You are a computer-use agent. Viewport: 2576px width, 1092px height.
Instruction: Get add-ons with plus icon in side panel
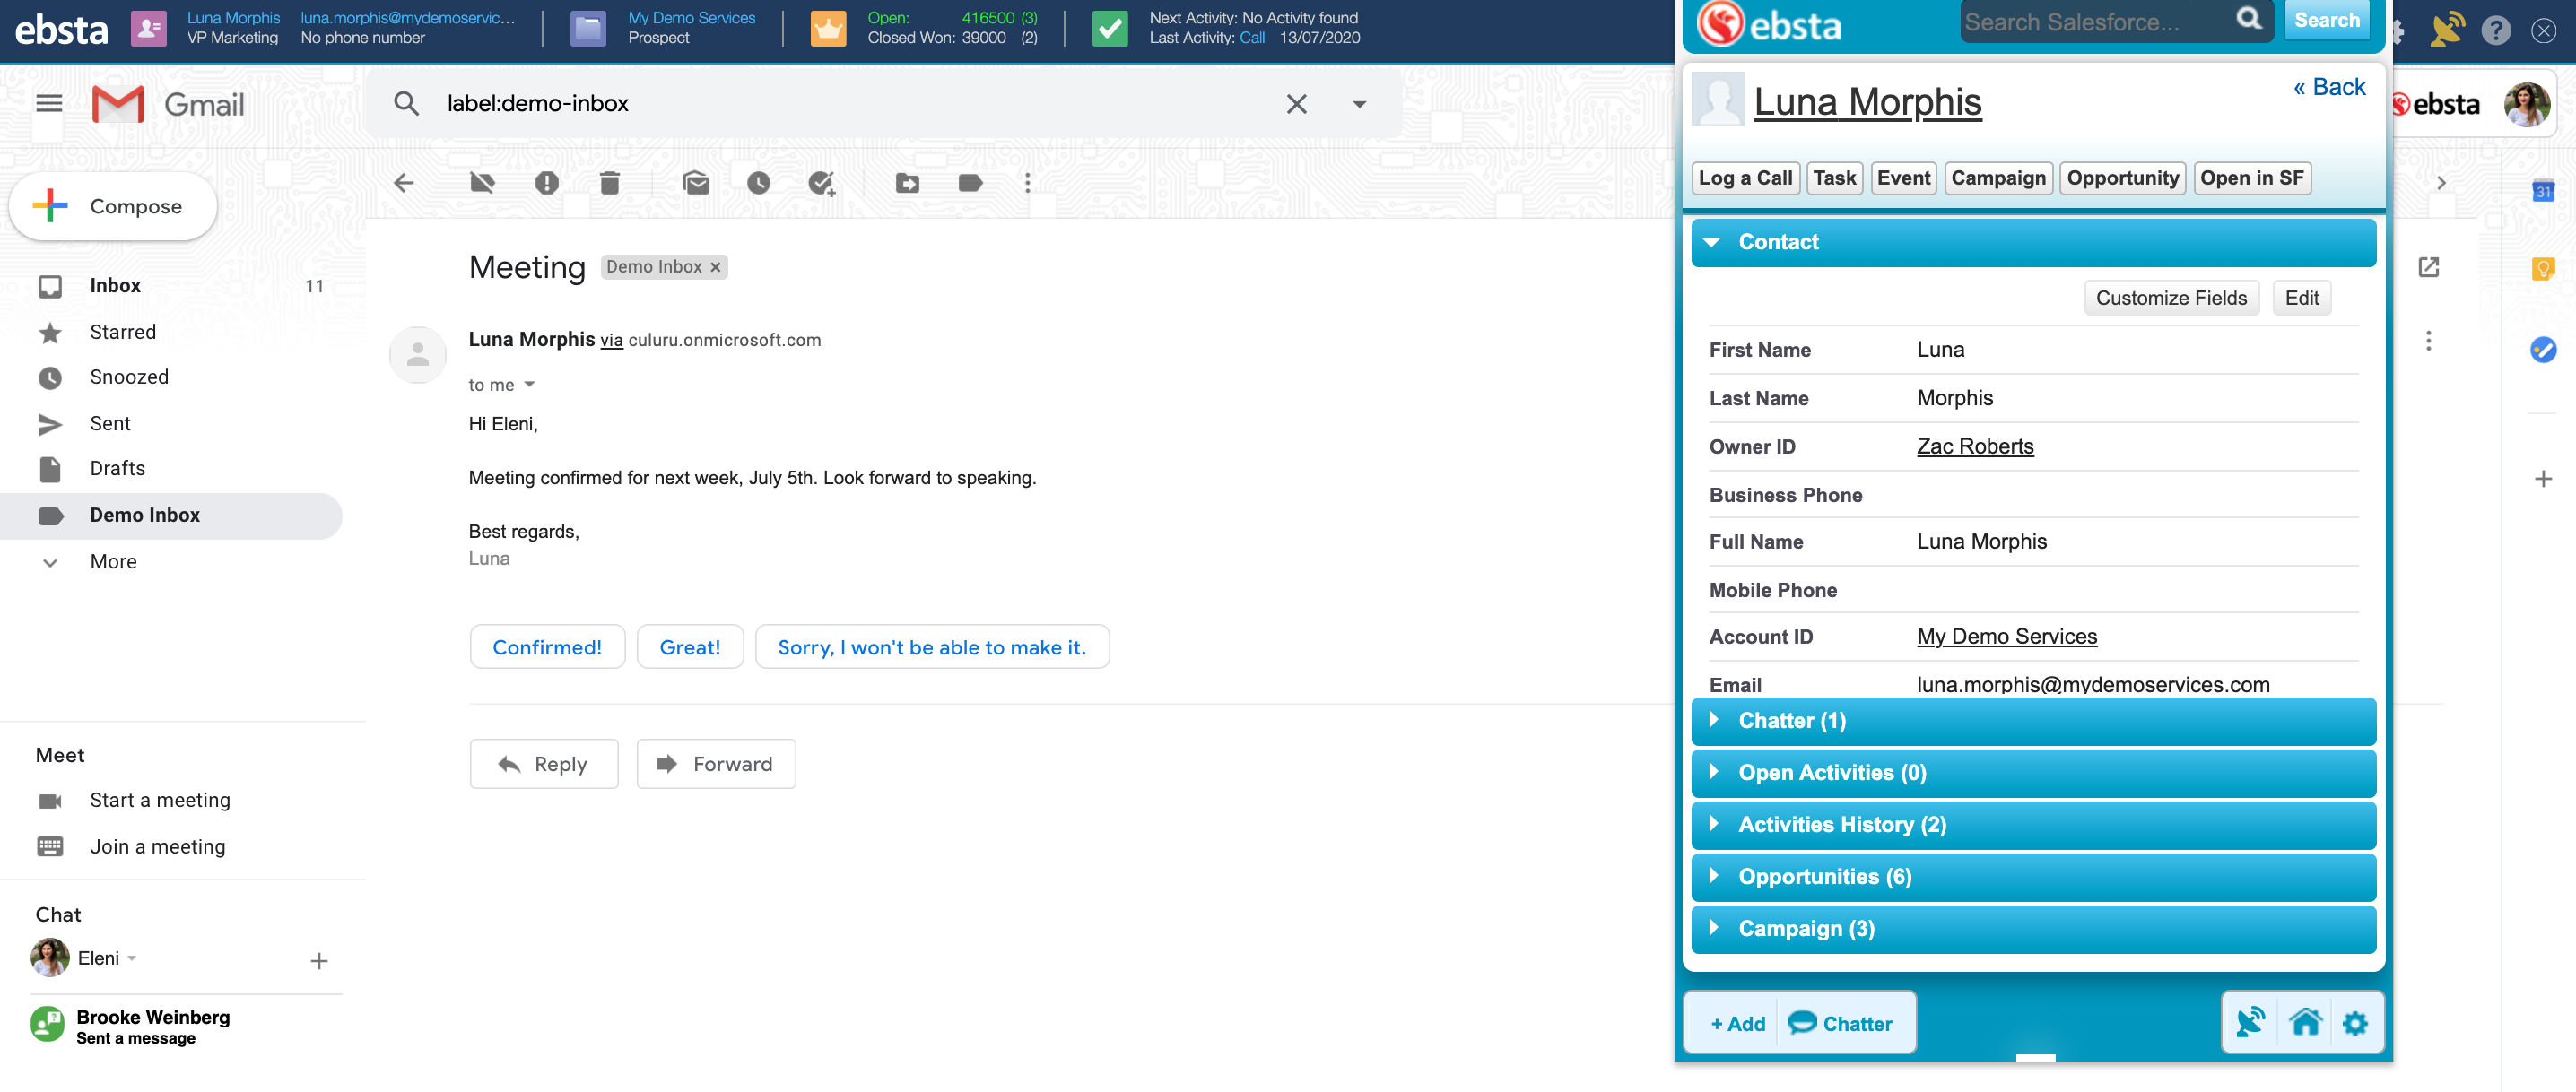[2543, 479]
